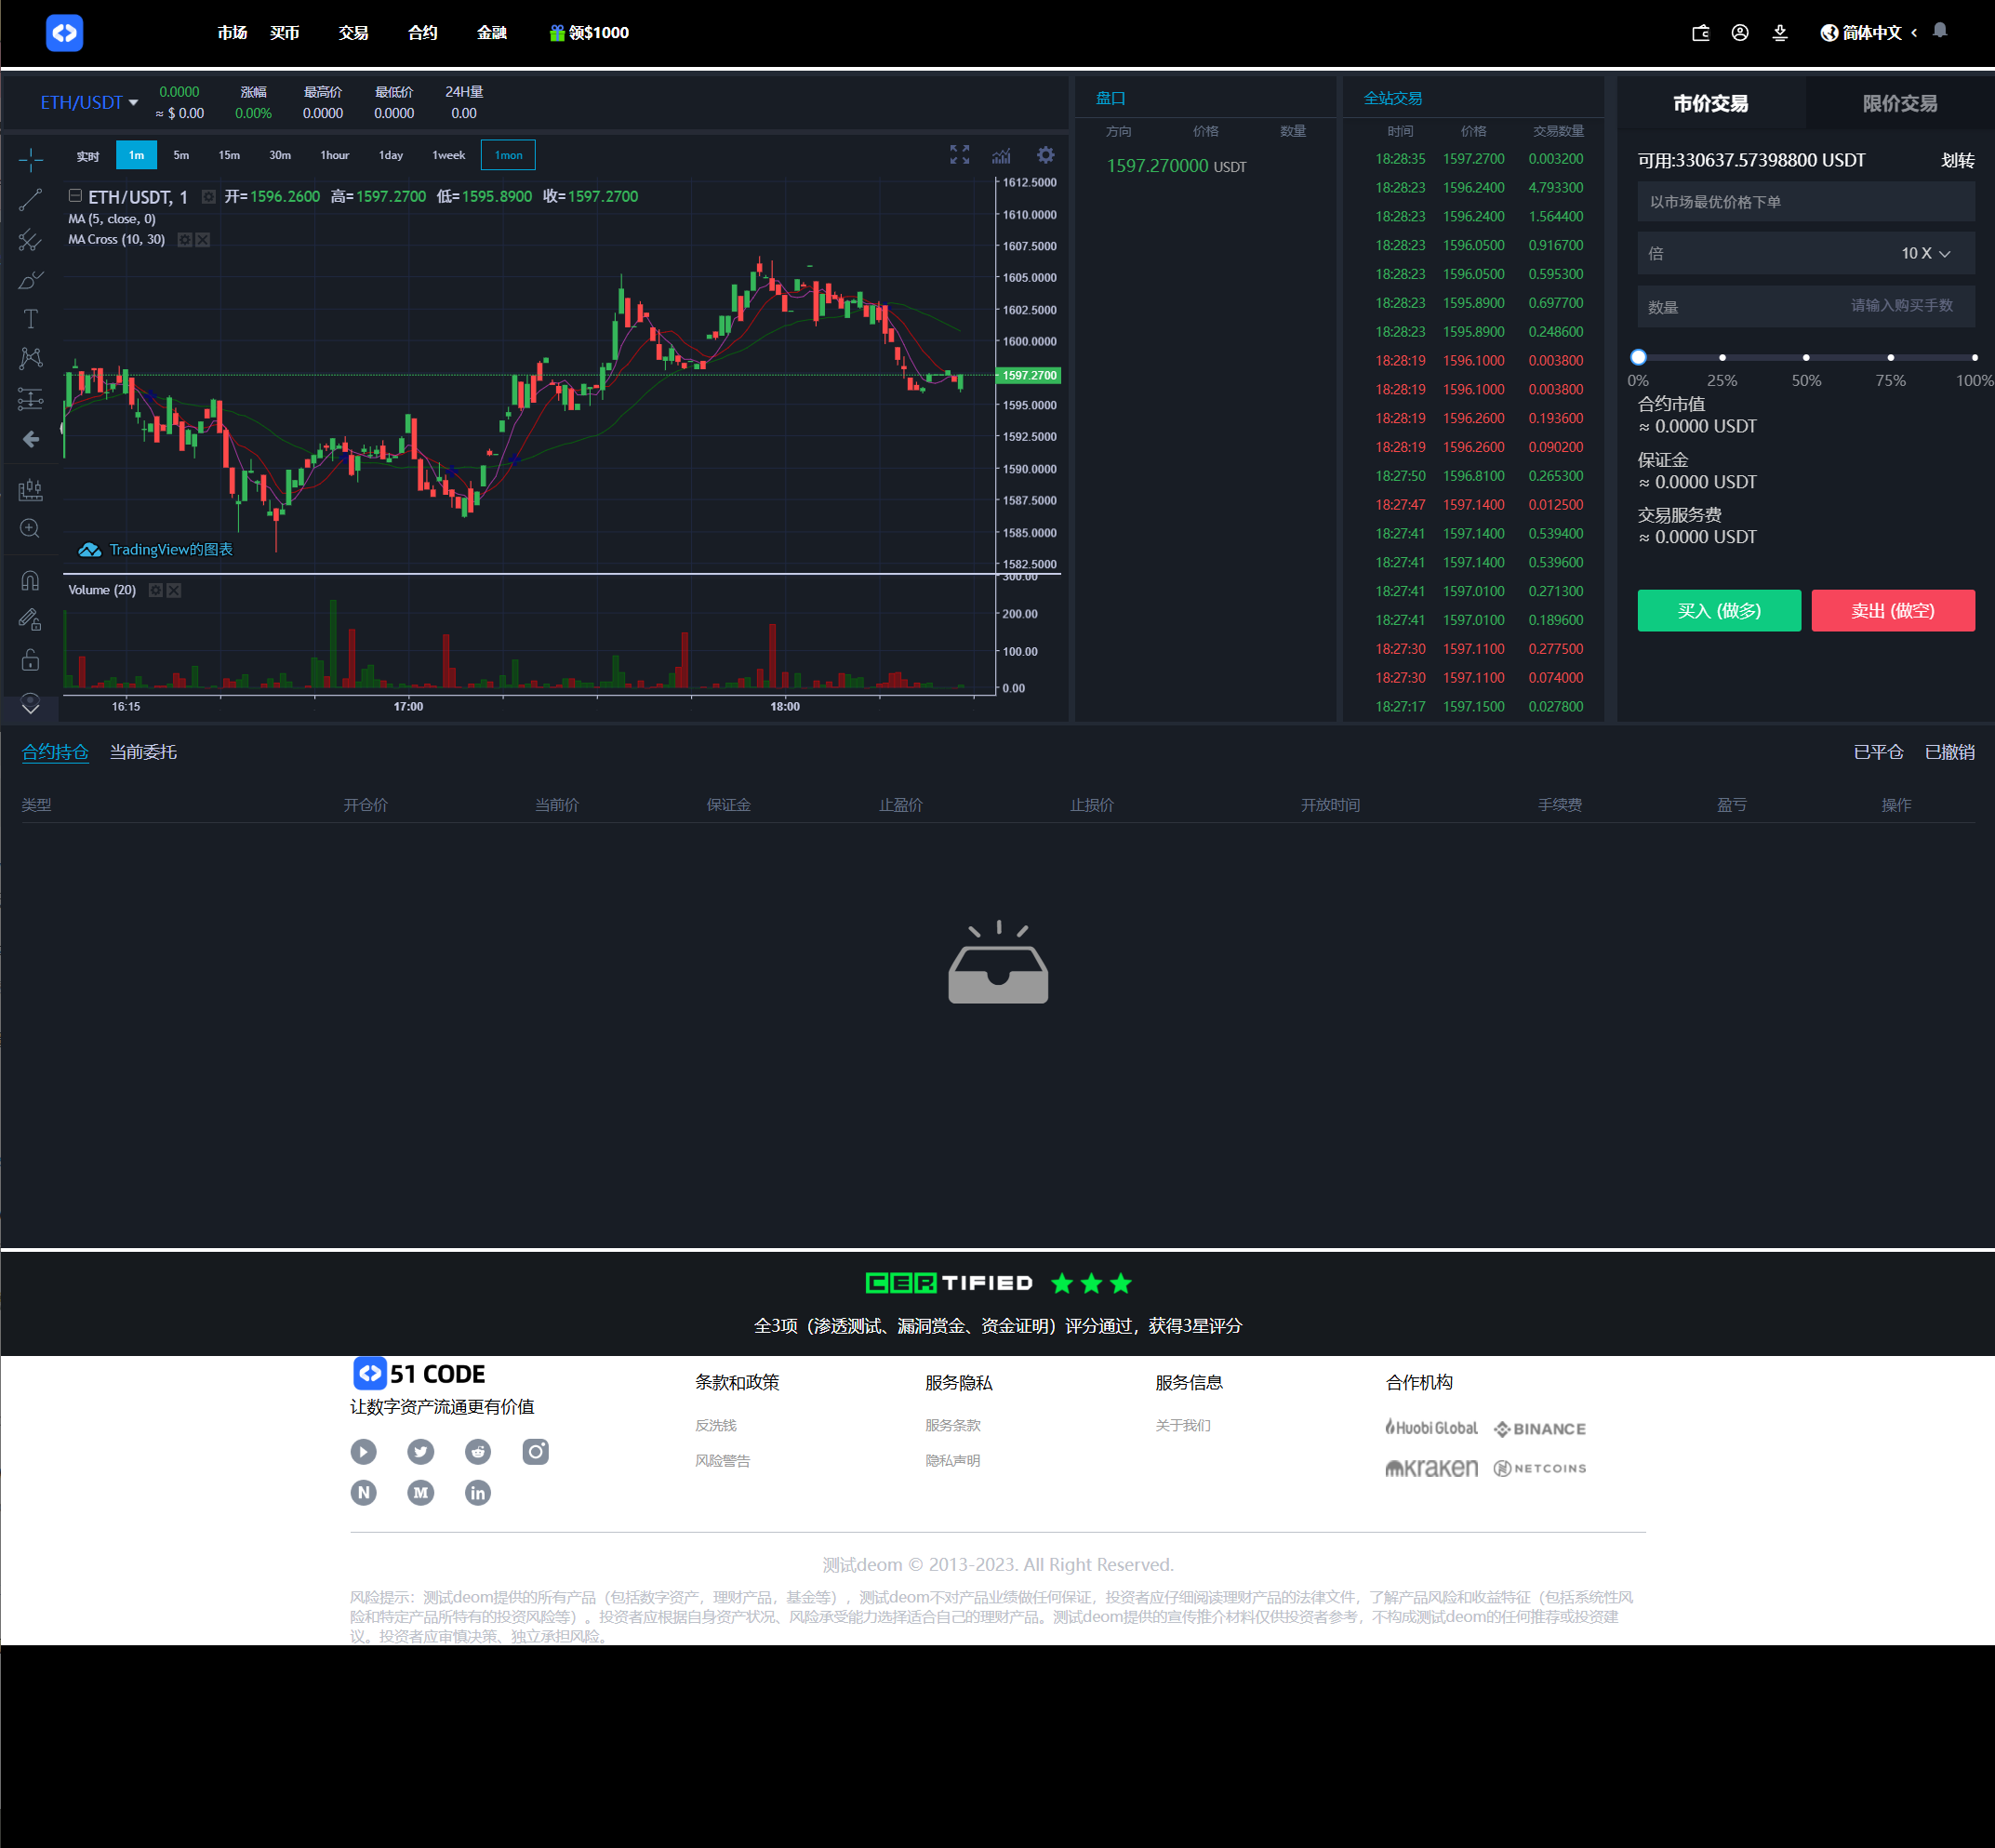Select the zoom in tool
1995x1848 pixels.
tap(30, 529)
